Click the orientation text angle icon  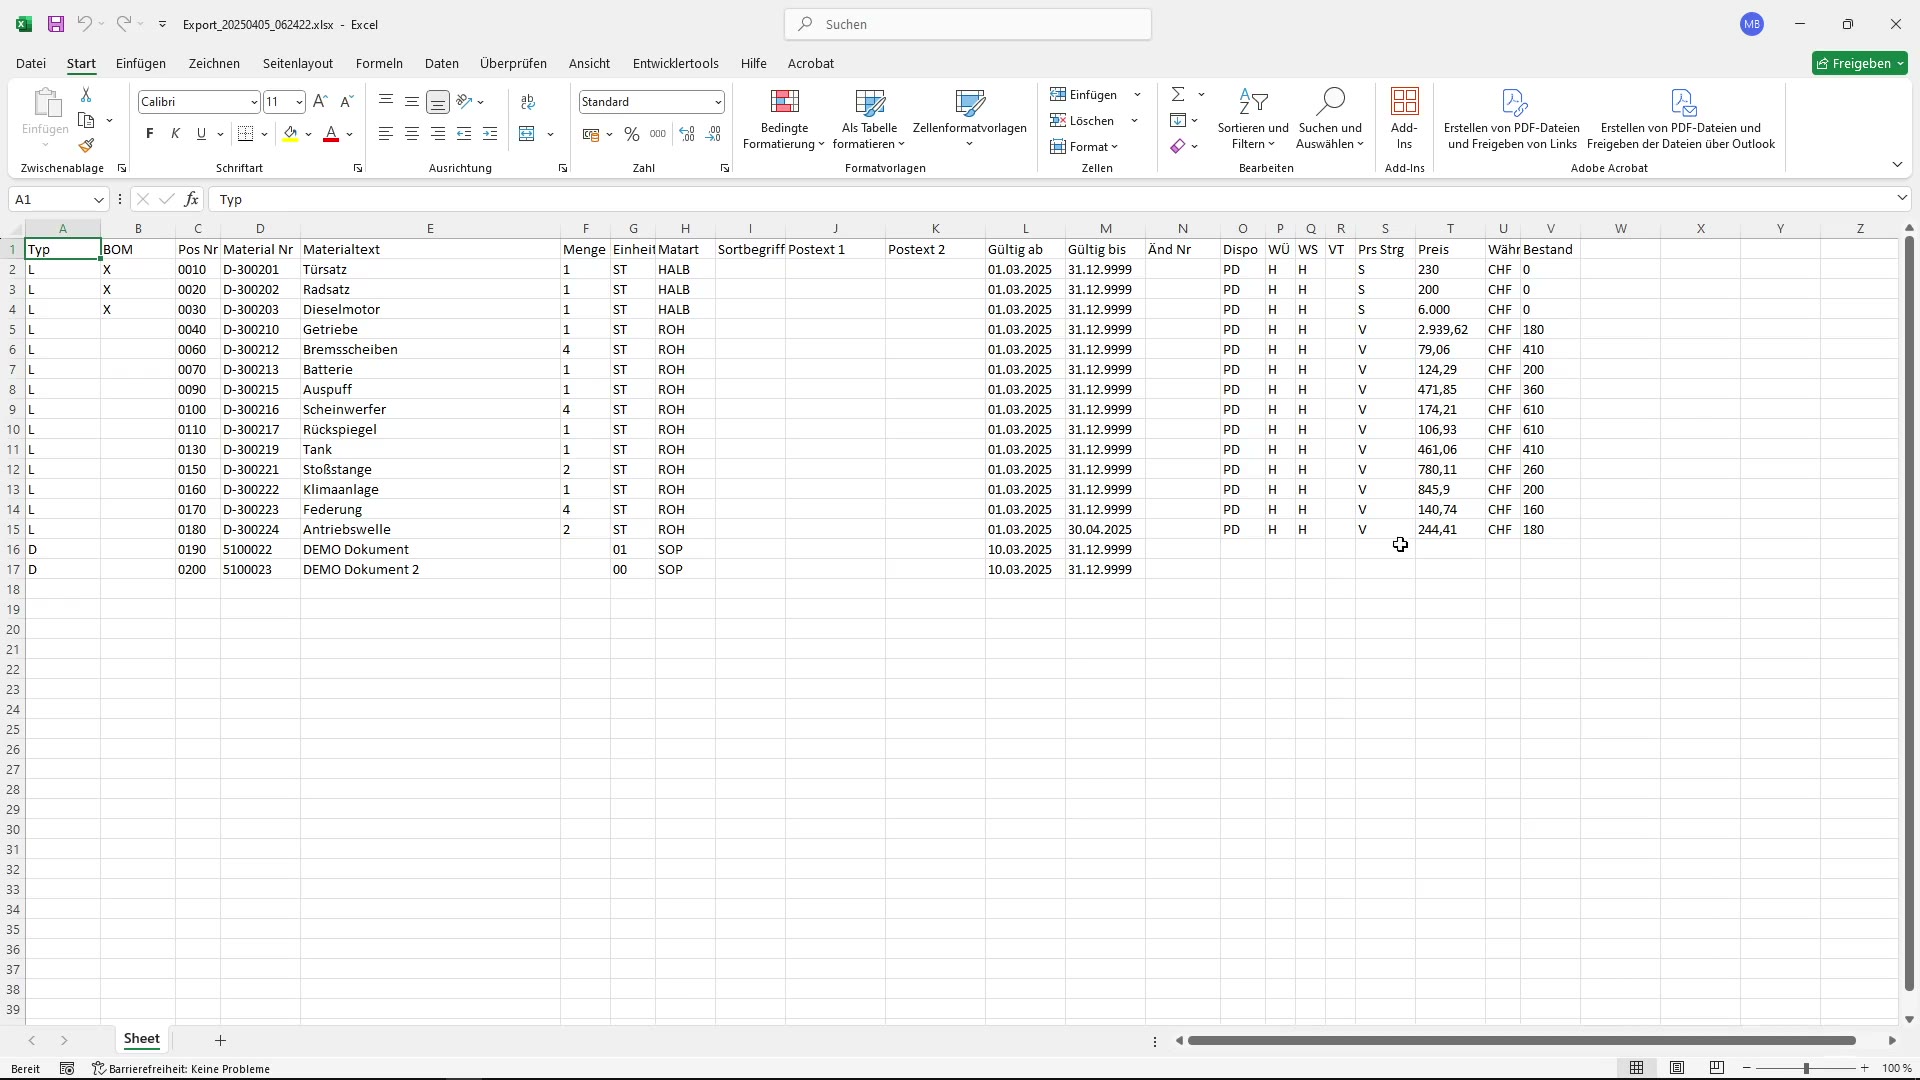pyautogui.click(x=464, y=102)
